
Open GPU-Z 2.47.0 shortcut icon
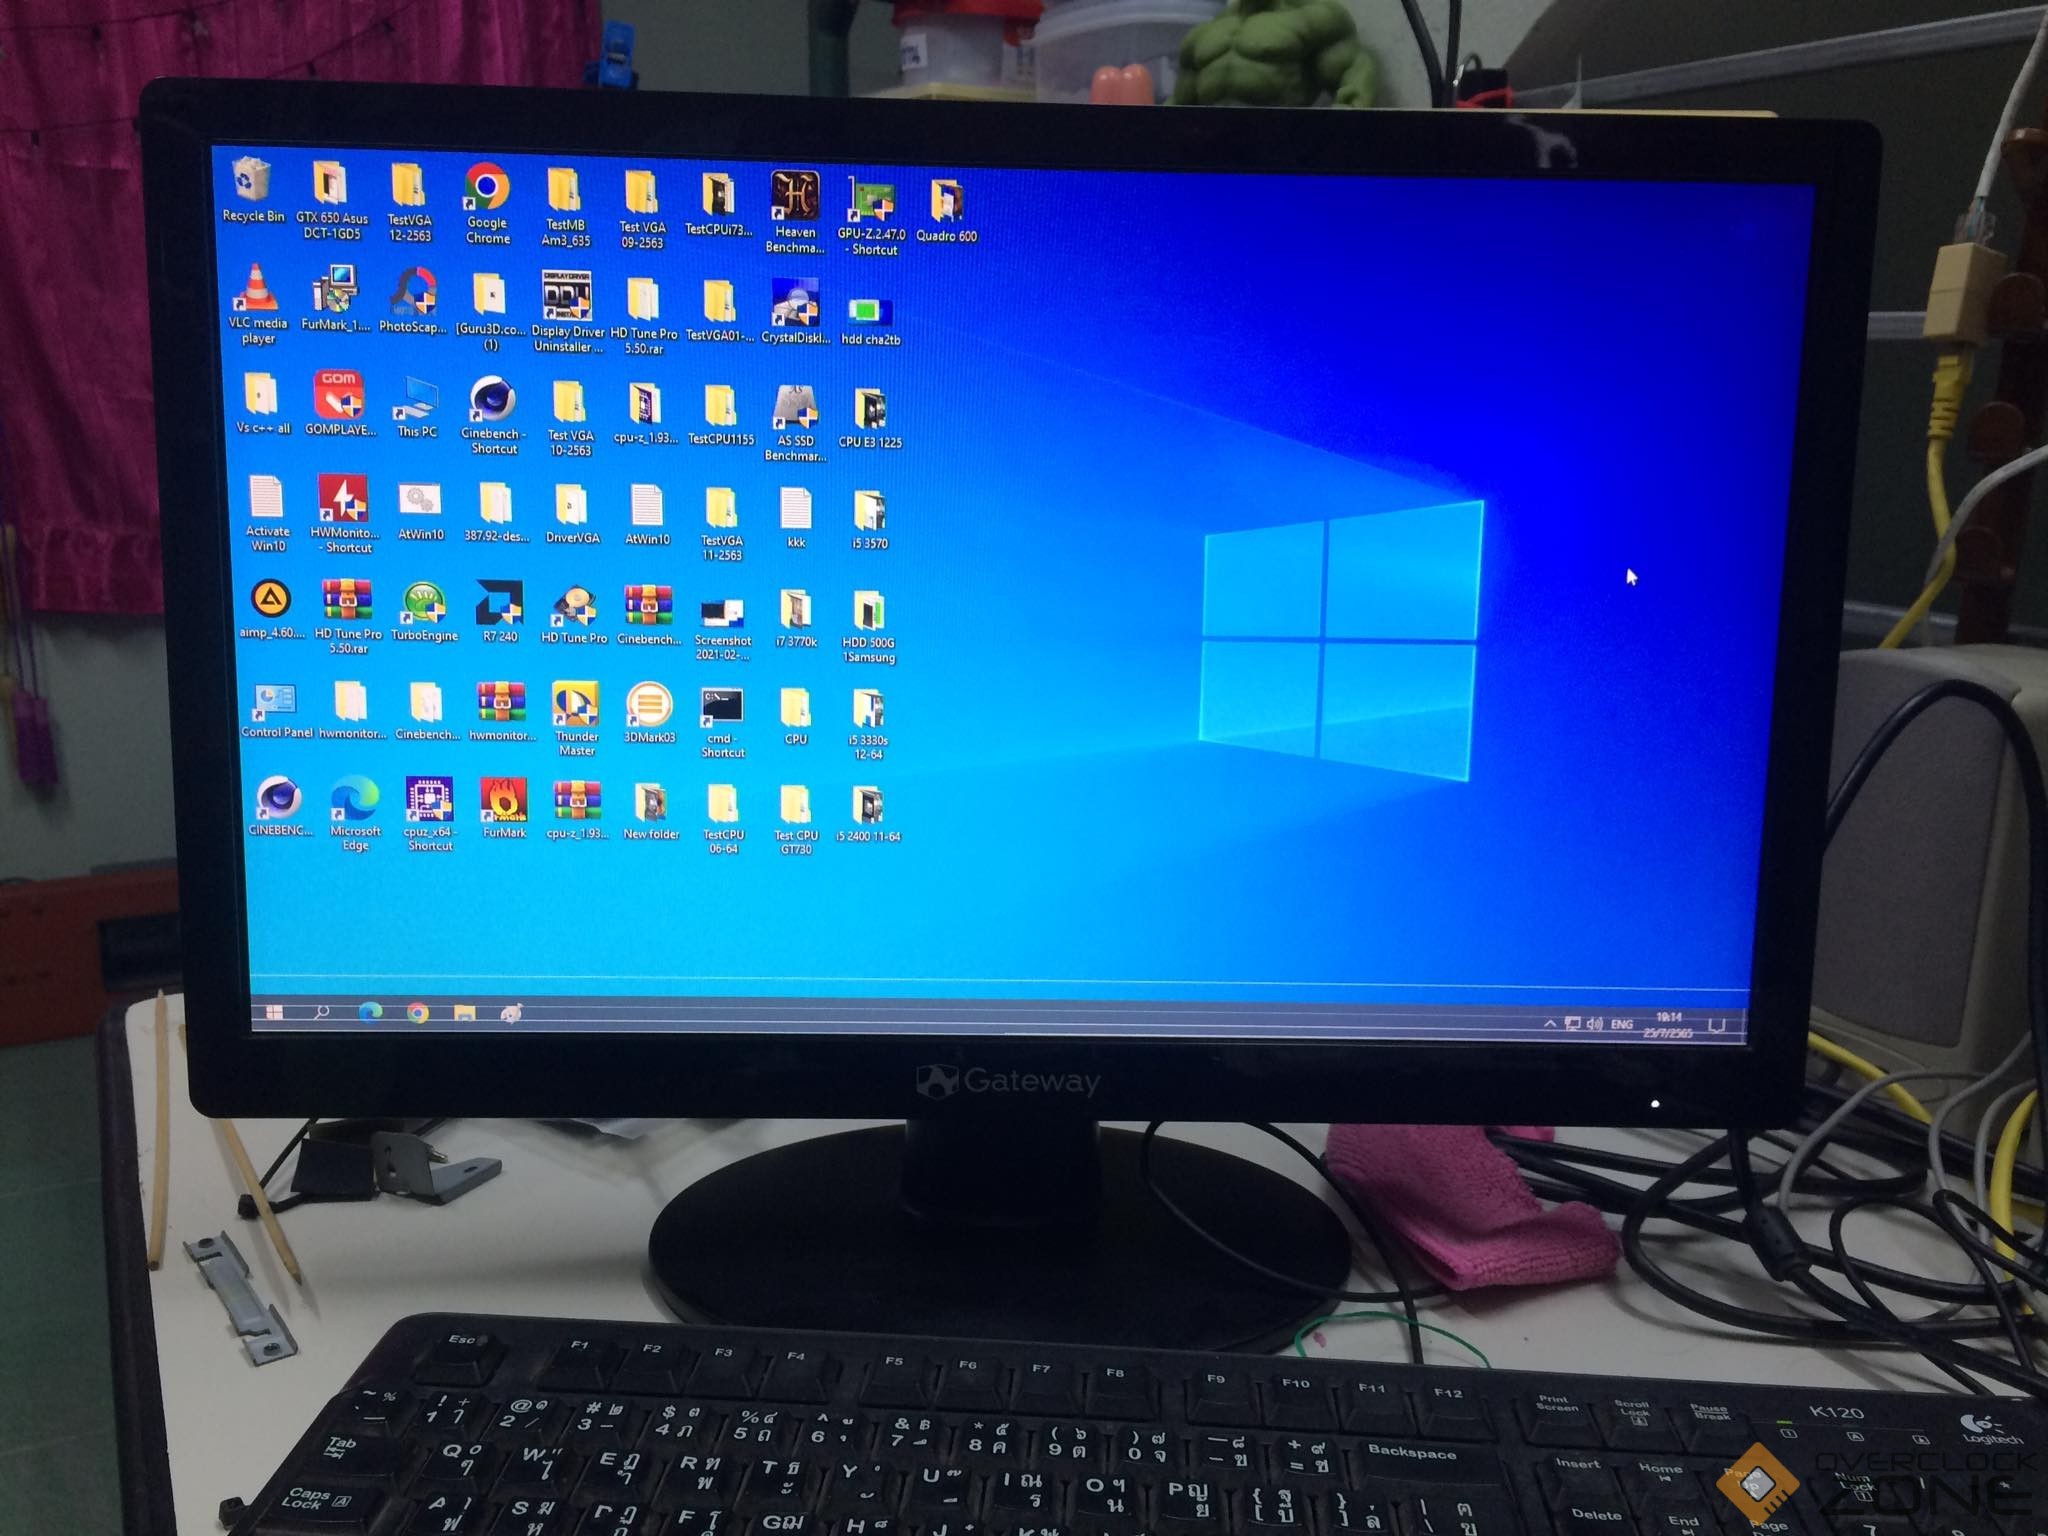(x=871, y=201)
